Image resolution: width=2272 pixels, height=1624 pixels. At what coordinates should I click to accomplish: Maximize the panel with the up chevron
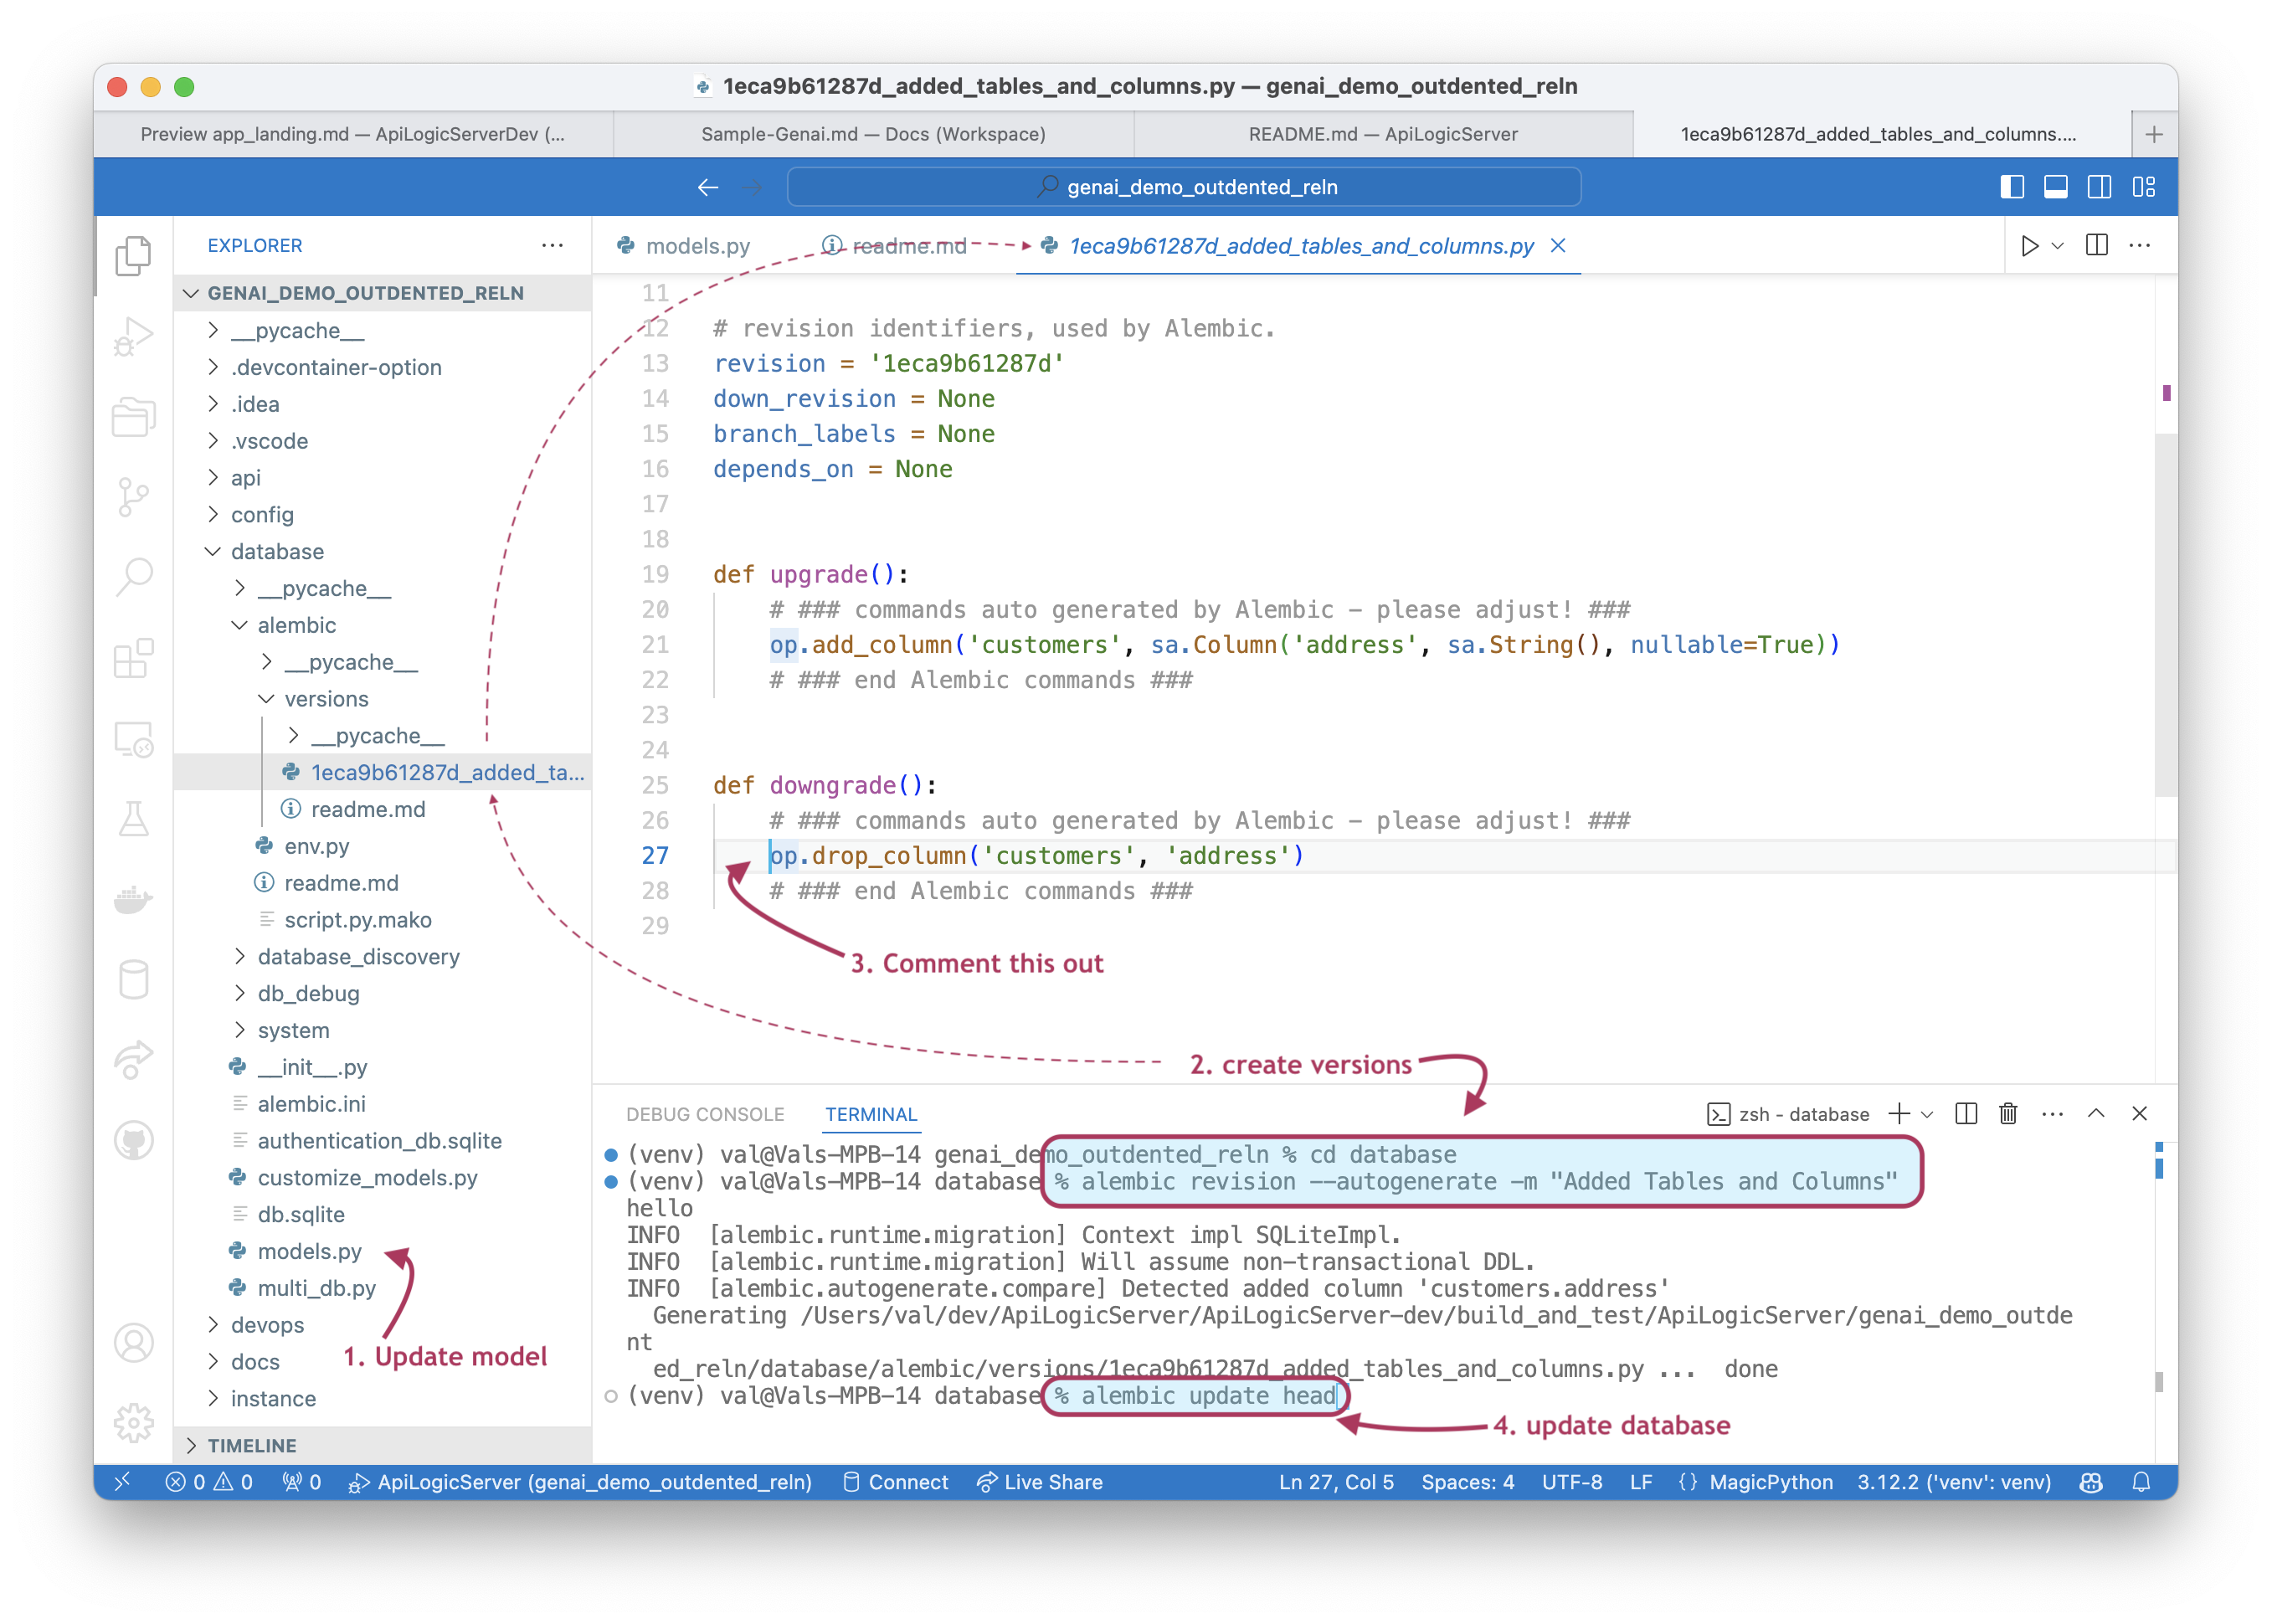(x=2096, y=1114)
